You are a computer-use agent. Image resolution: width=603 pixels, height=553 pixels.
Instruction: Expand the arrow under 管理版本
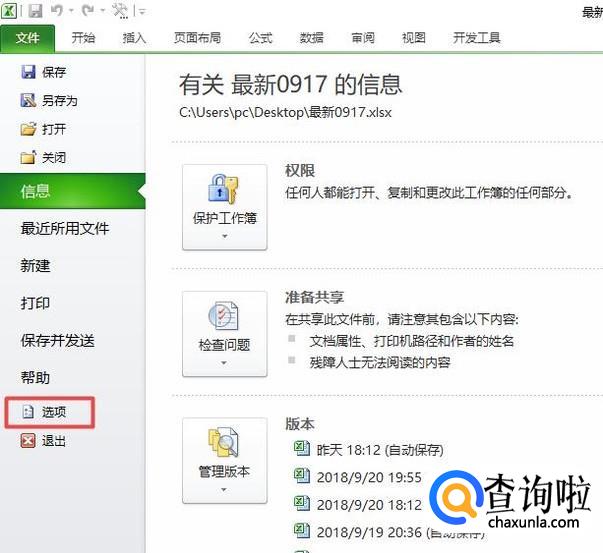[x=224, y=490]
